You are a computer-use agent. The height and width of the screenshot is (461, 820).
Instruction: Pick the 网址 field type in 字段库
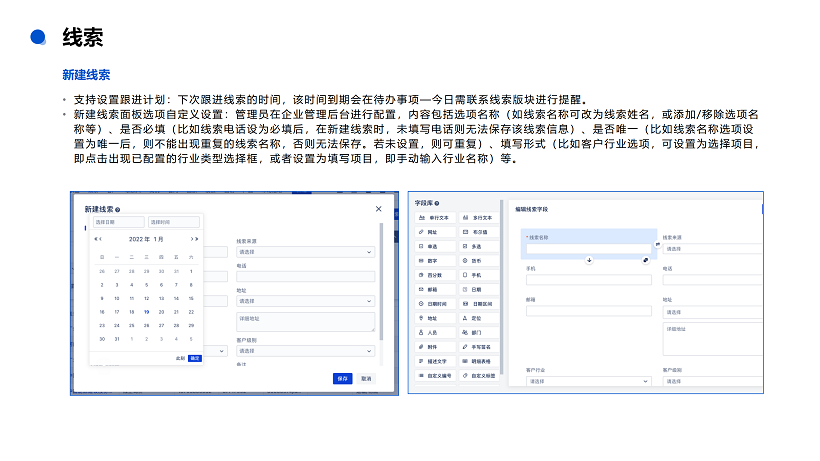click(x=435, y=232)
